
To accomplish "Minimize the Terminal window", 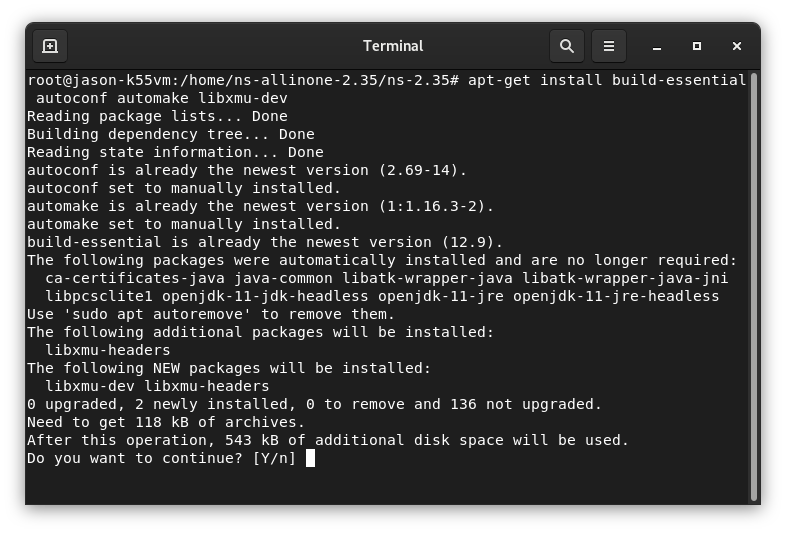I will click(x=657, y=46).
